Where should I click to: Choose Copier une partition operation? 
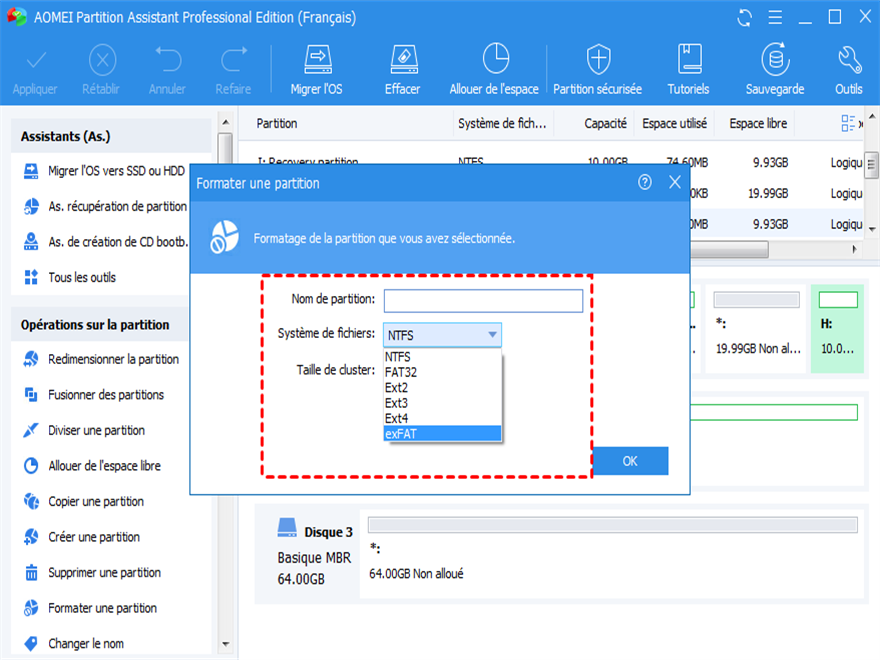pyautogui.click(x=84, y=502)
